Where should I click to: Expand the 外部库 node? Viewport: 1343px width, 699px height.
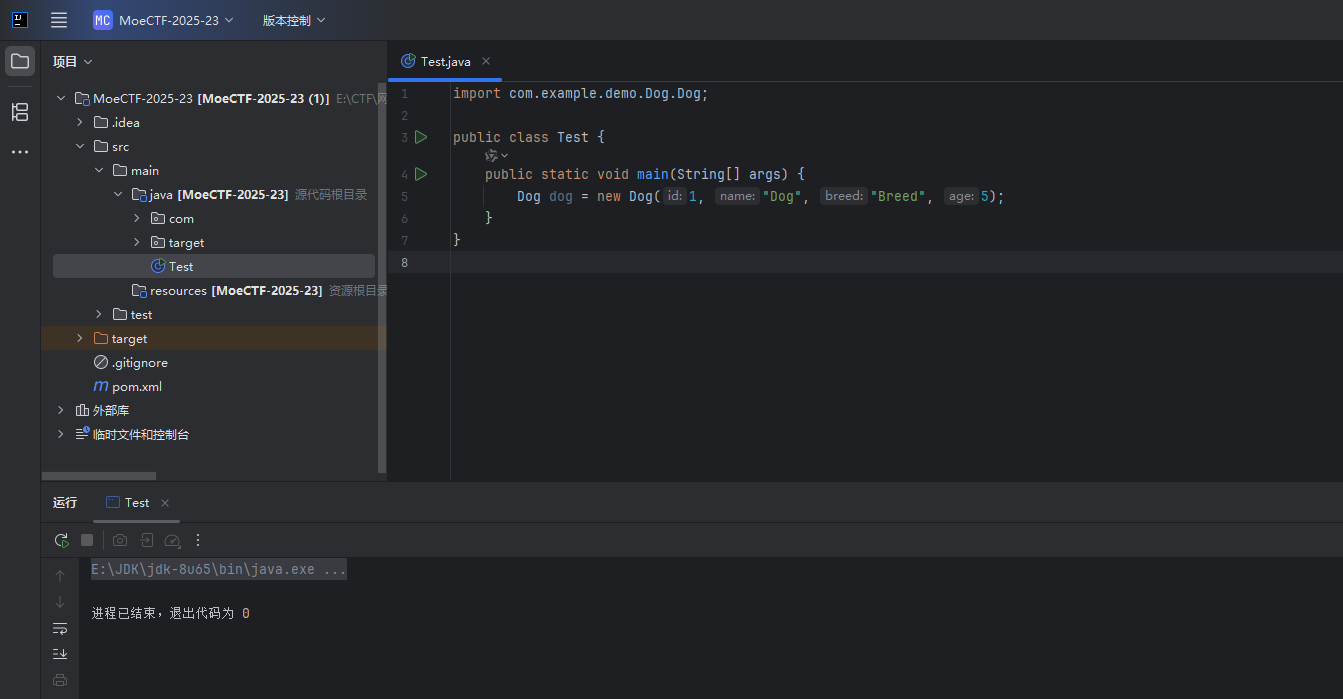[x=61, y=410]
